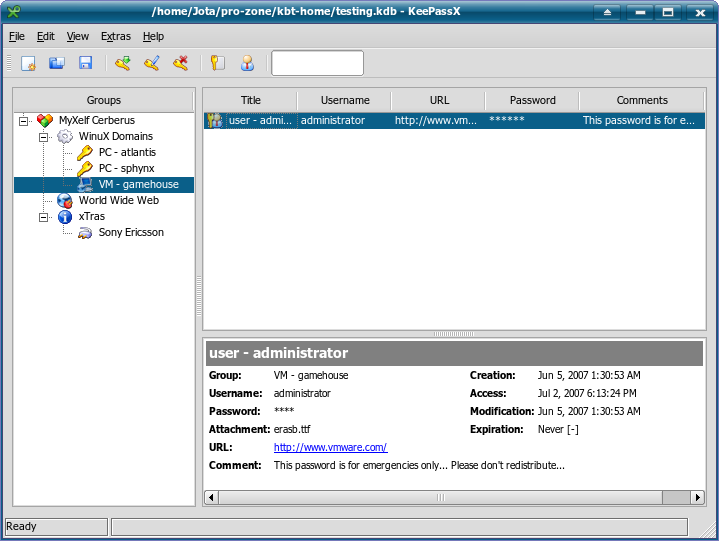Click the gear icon beside WinuX Domains
Screen dimensions: 719x541
coord(65,137)
